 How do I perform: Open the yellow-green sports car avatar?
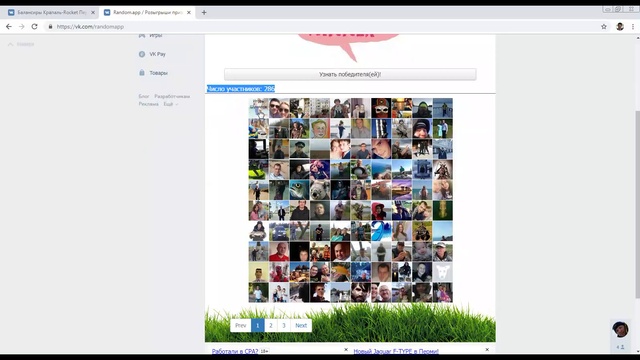[x=258, y=169]
